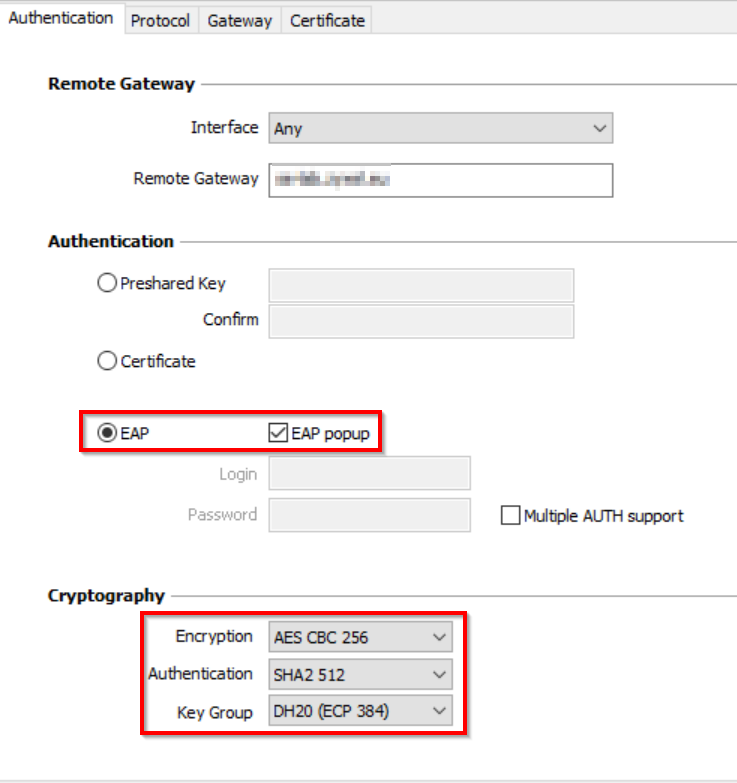Click the Preshared Key input field
This screenshot has height=783, width=737.
click(421, 285)
